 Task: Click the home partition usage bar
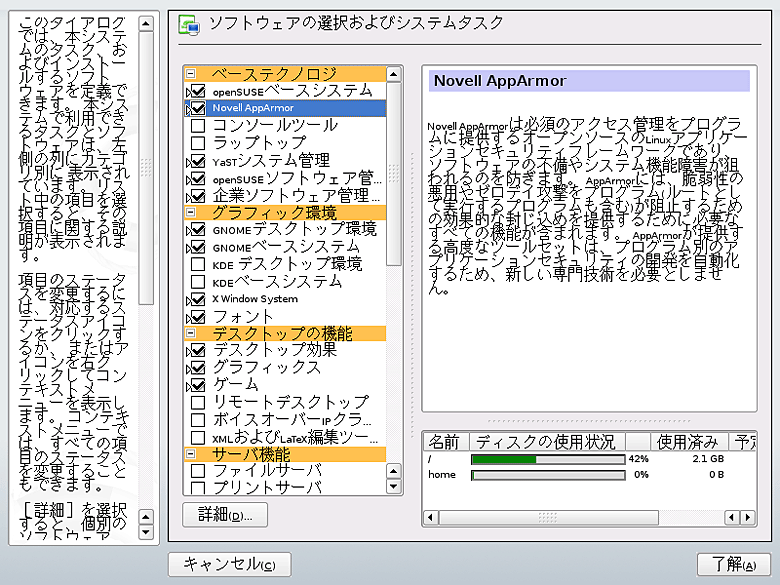click(548, 476)
